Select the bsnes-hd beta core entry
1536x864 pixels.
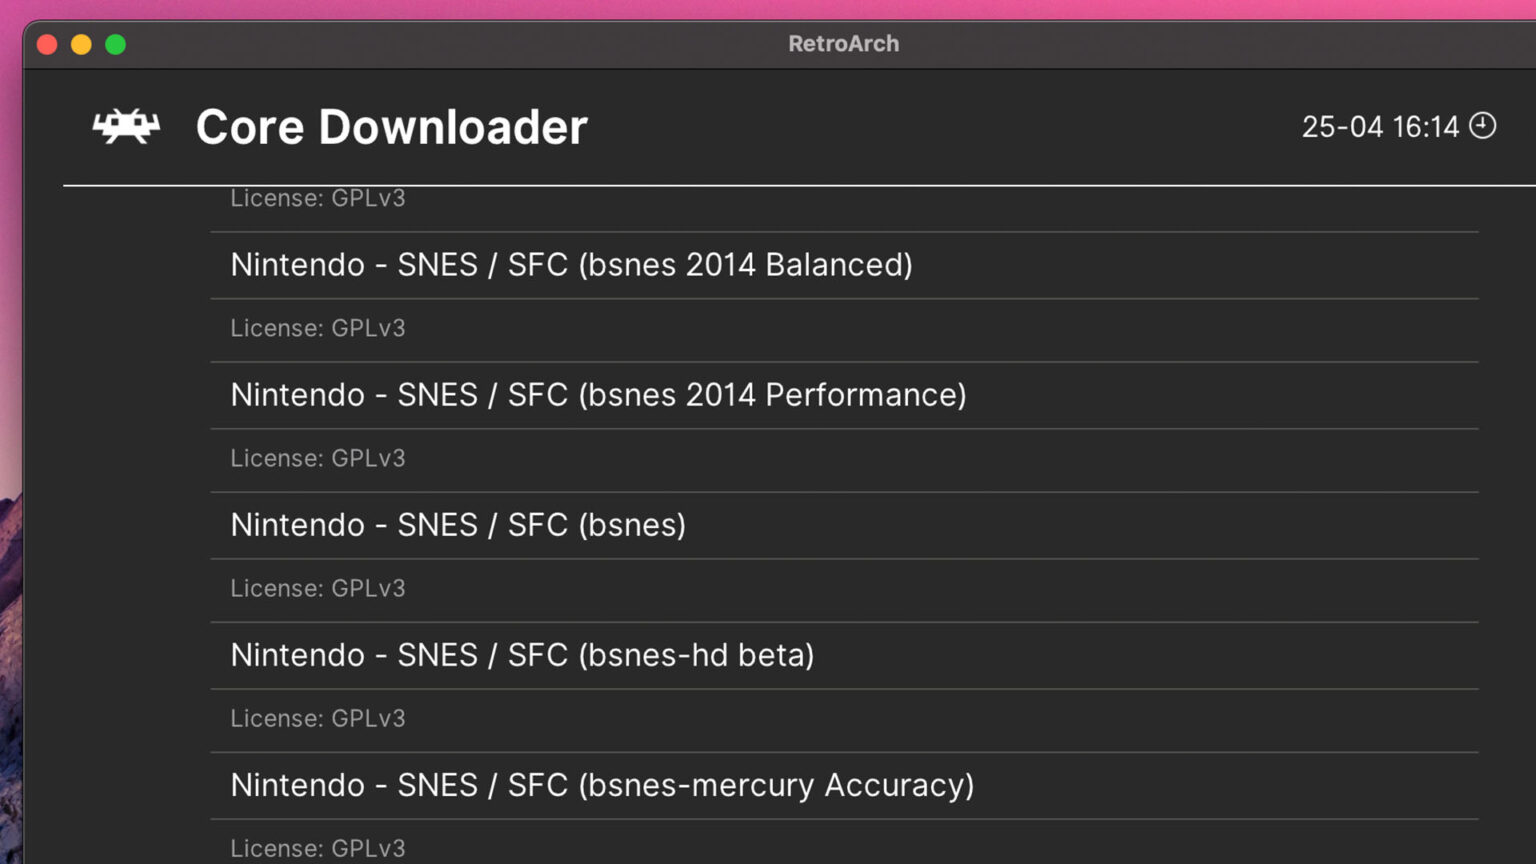[x=521, y=654]
